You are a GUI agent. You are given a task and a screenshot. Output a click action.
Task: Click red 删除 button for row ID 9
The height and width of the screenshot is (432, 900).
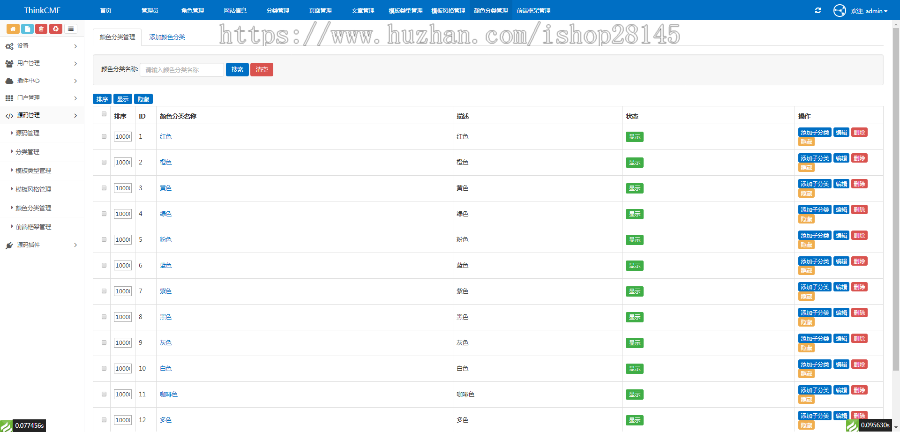pyautogui.click(x=859, y=338)
